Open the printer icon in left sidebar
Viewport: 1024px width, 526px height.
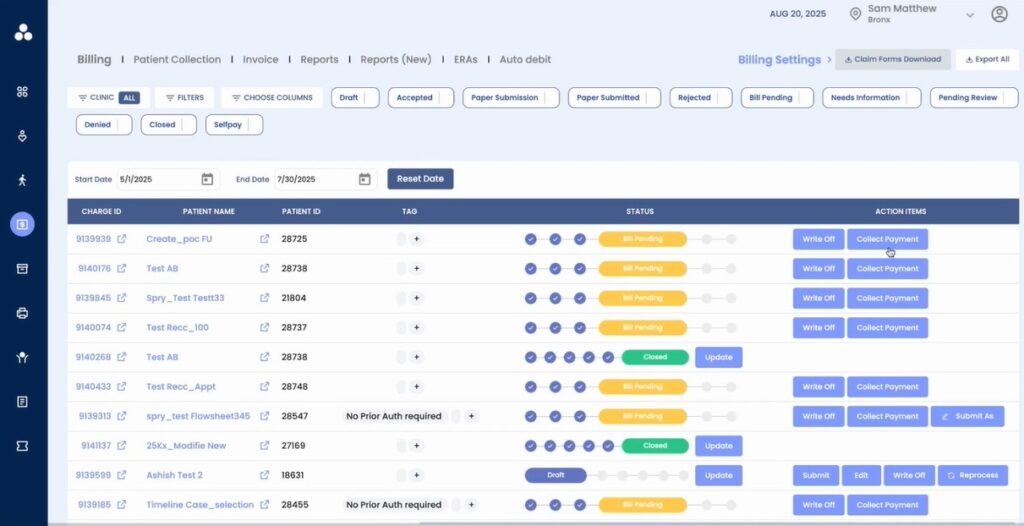(x=22, y=313)
